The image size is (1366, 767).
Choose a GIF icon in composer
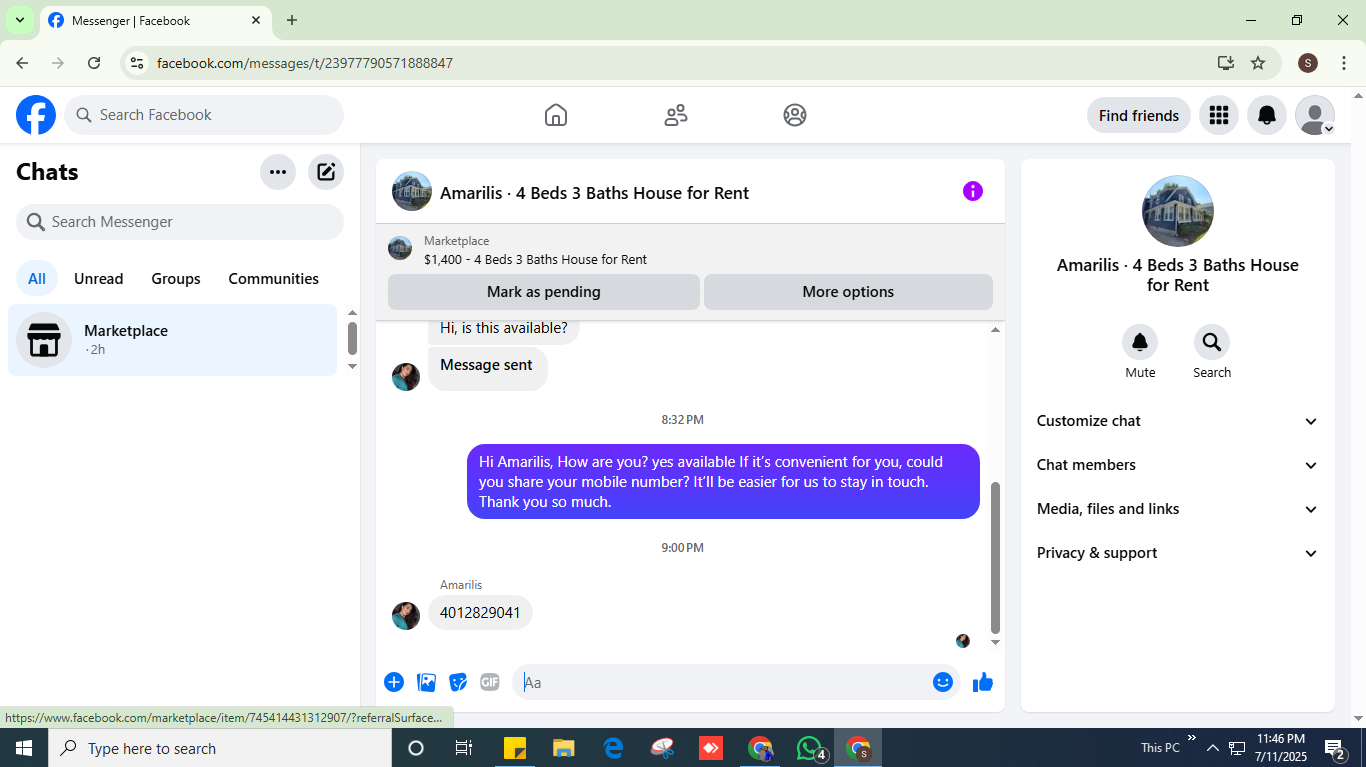point(489,682)
